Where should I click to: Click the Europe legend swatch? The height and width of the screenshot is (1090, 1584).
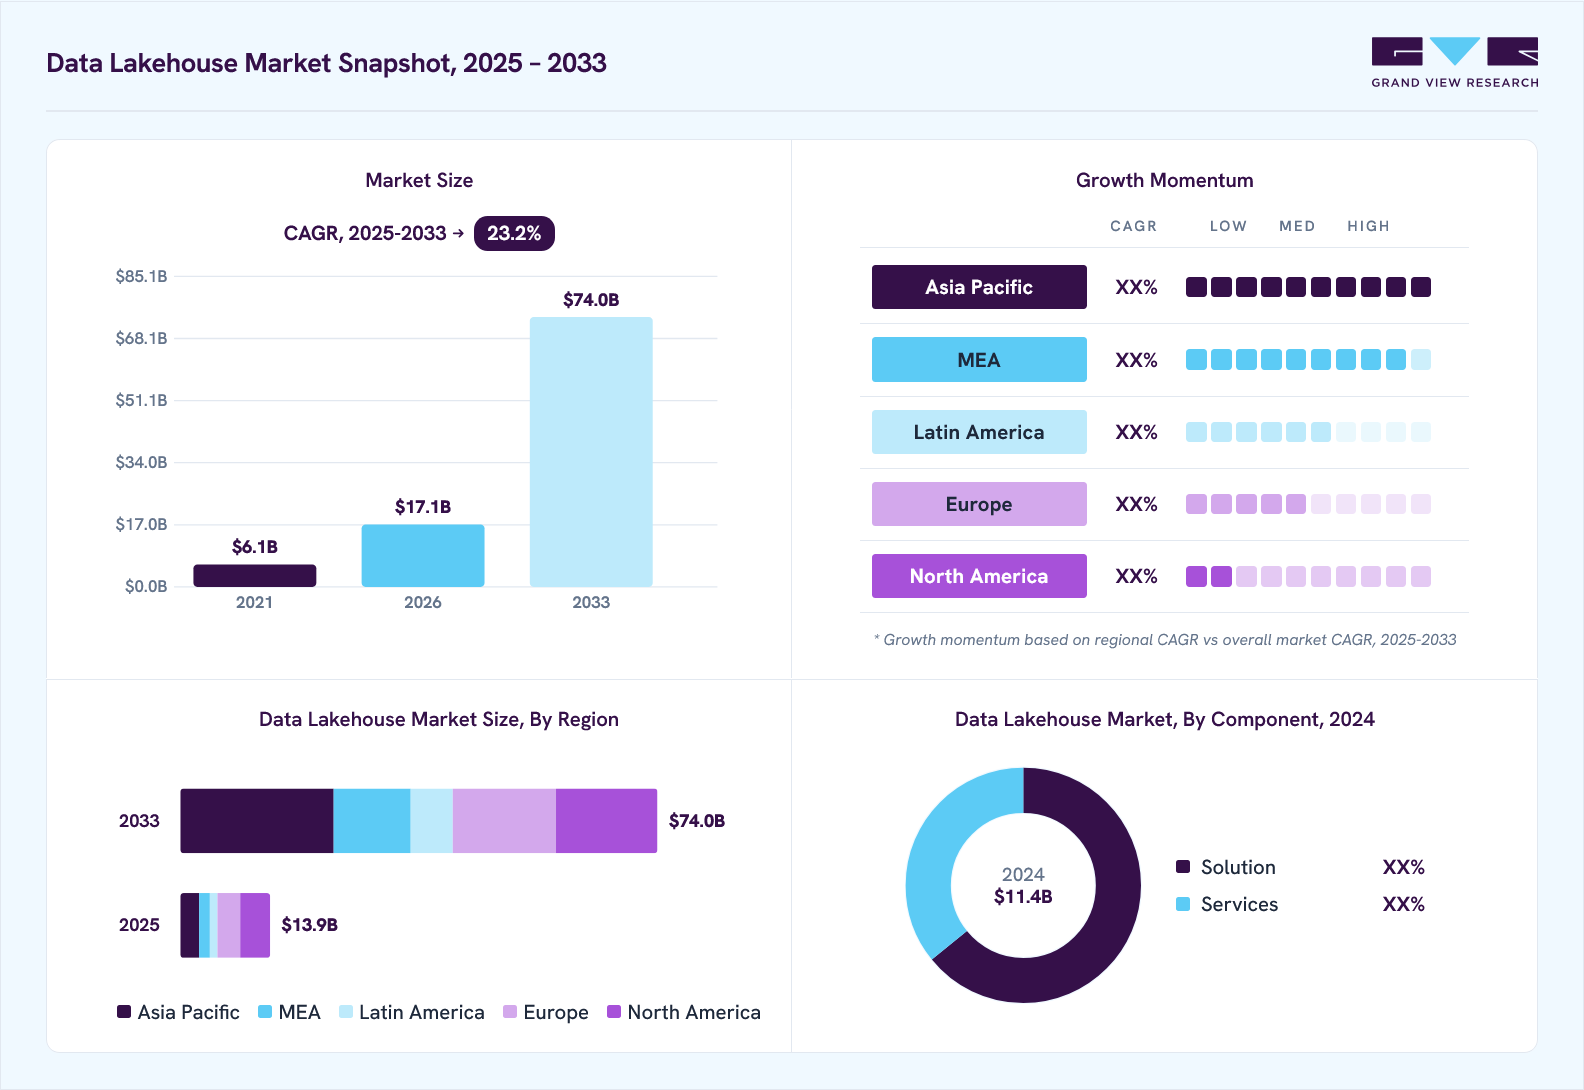point(510,1012)
